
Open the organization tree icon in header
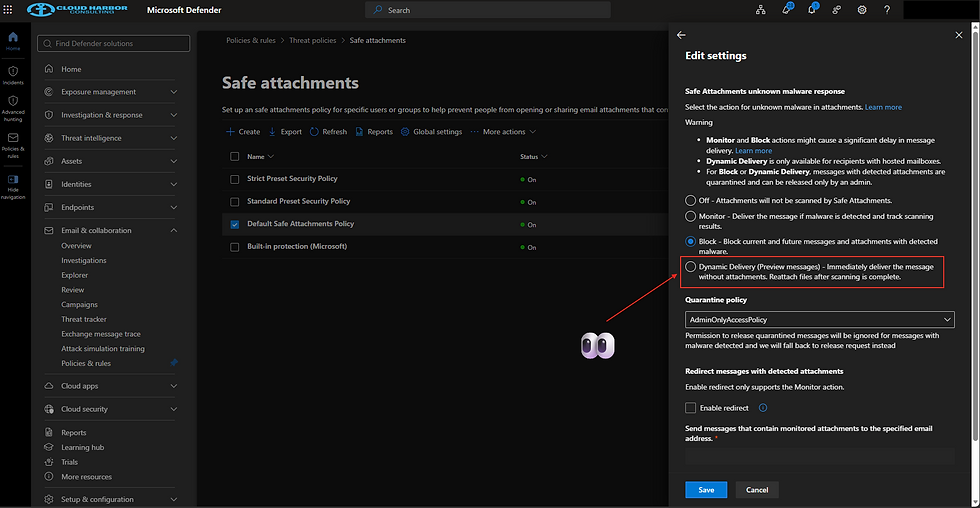point(761,10)
